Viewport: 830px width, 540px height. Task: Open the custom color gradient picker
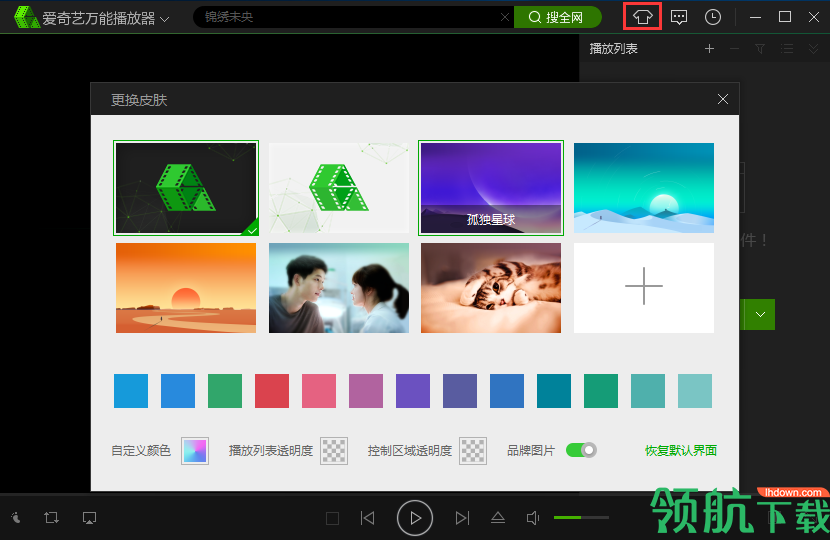pos(195,451)
